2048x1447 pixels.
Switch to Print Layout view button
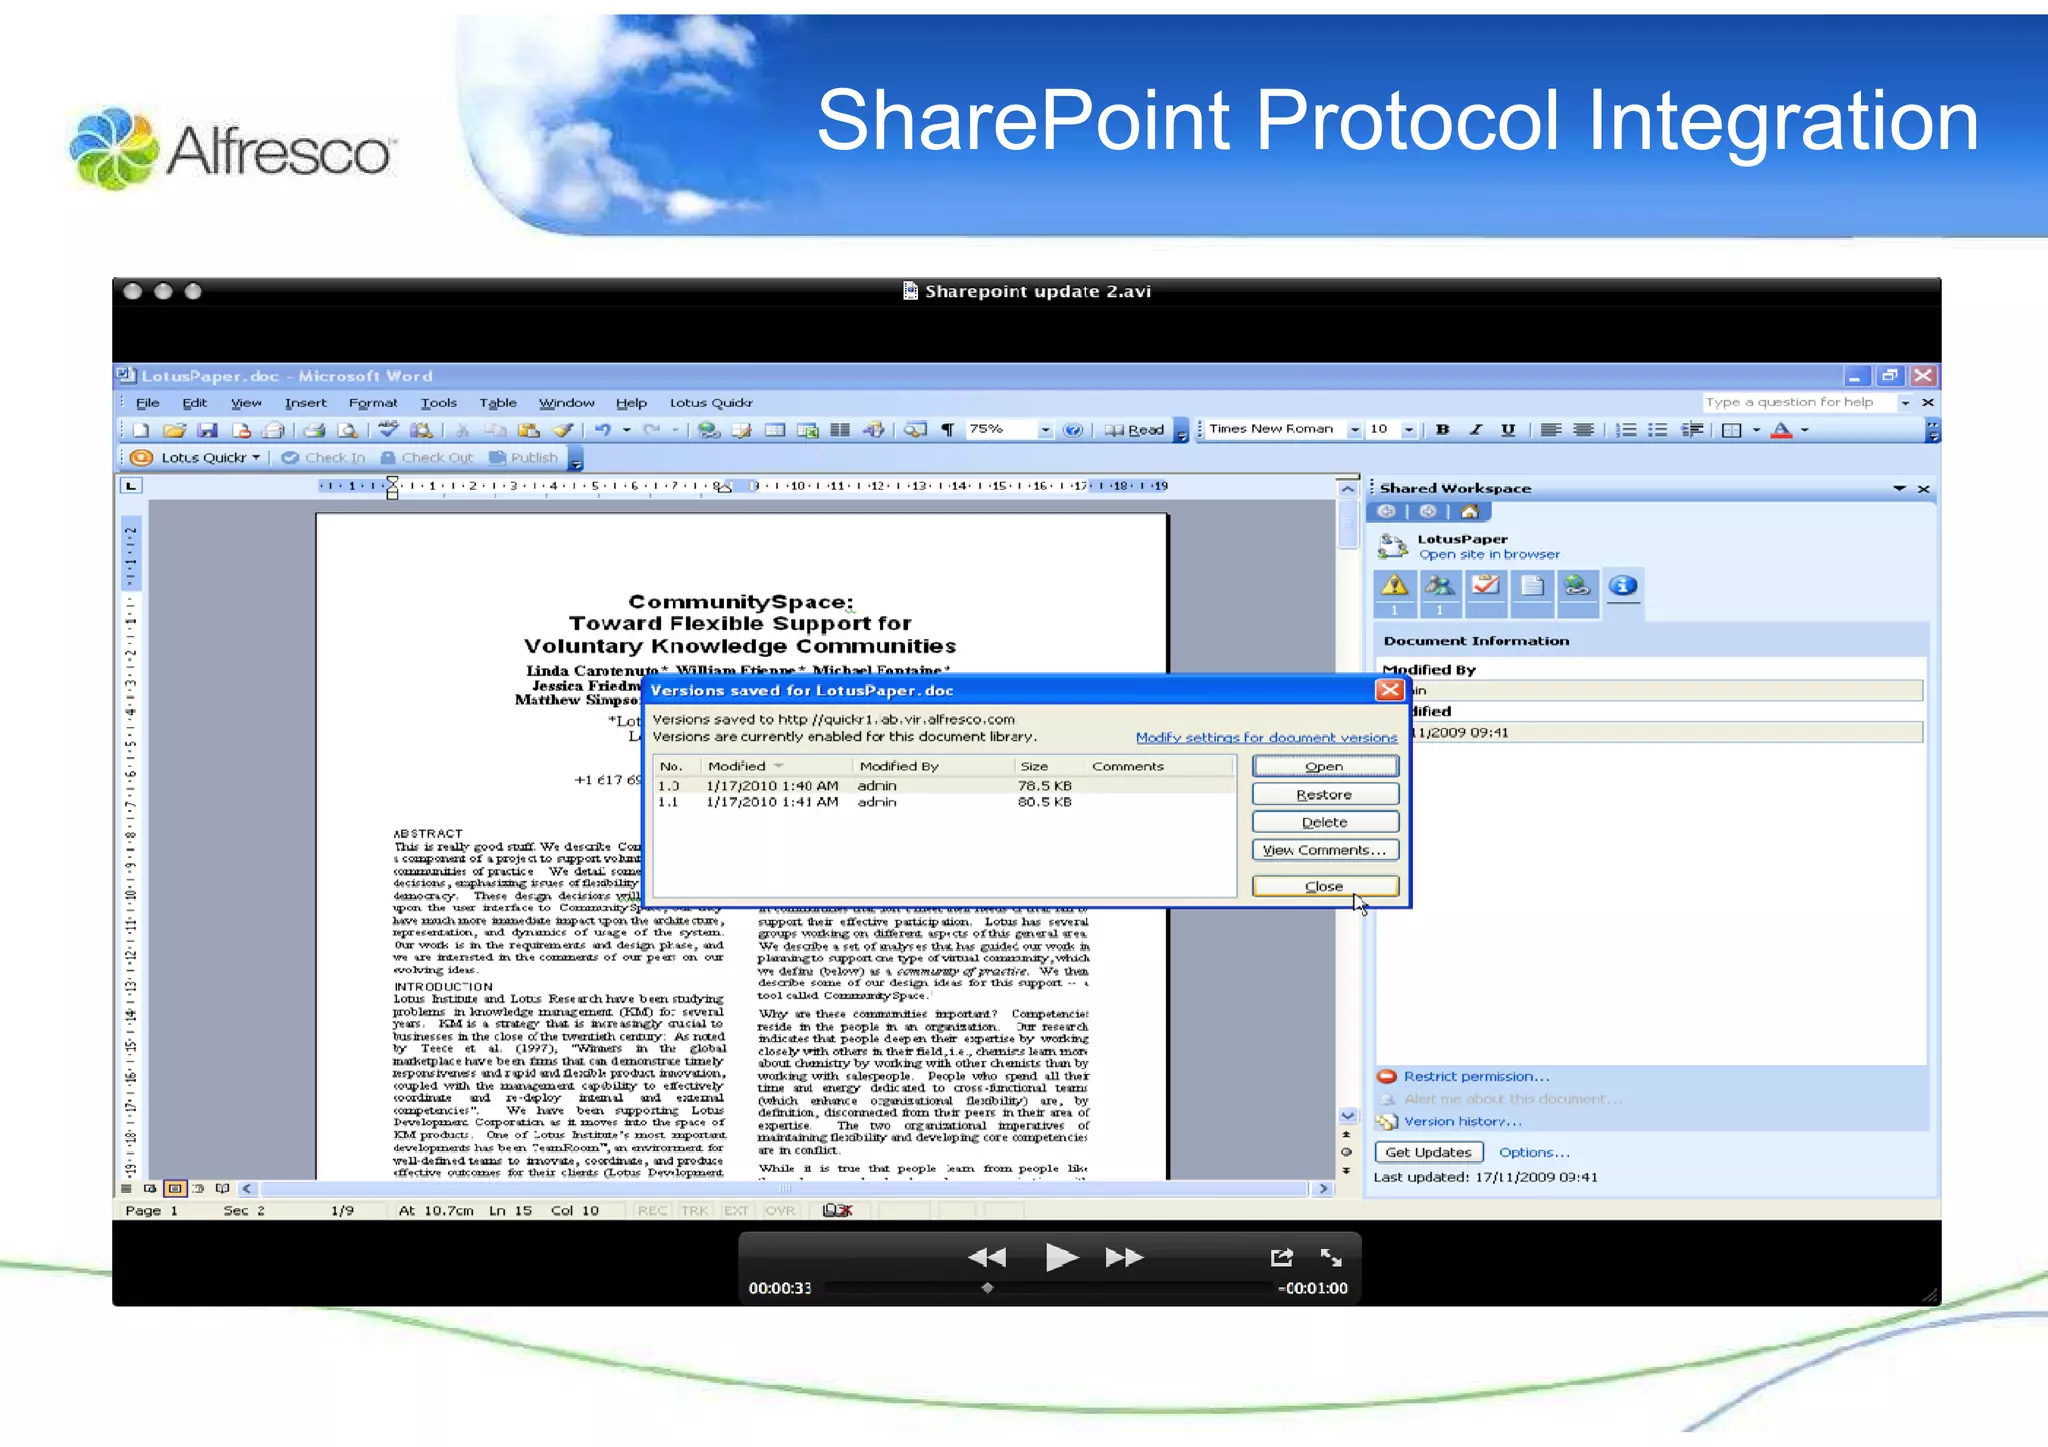click(x=175, y=1189)
